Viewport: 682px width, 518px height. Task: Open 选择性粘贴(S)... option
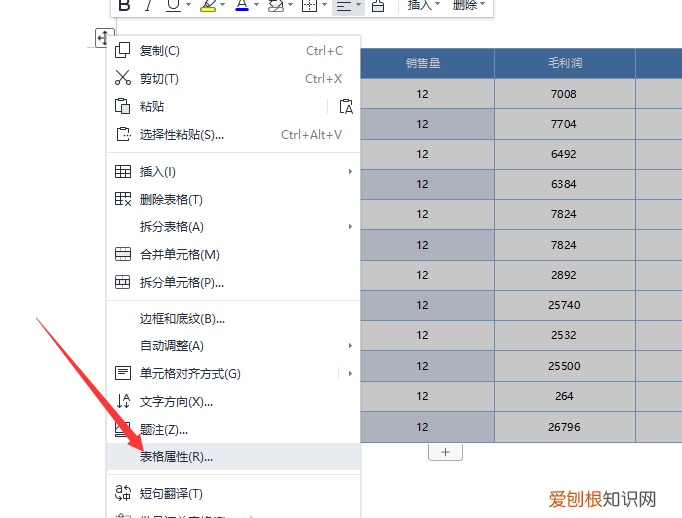click(233, 135)
